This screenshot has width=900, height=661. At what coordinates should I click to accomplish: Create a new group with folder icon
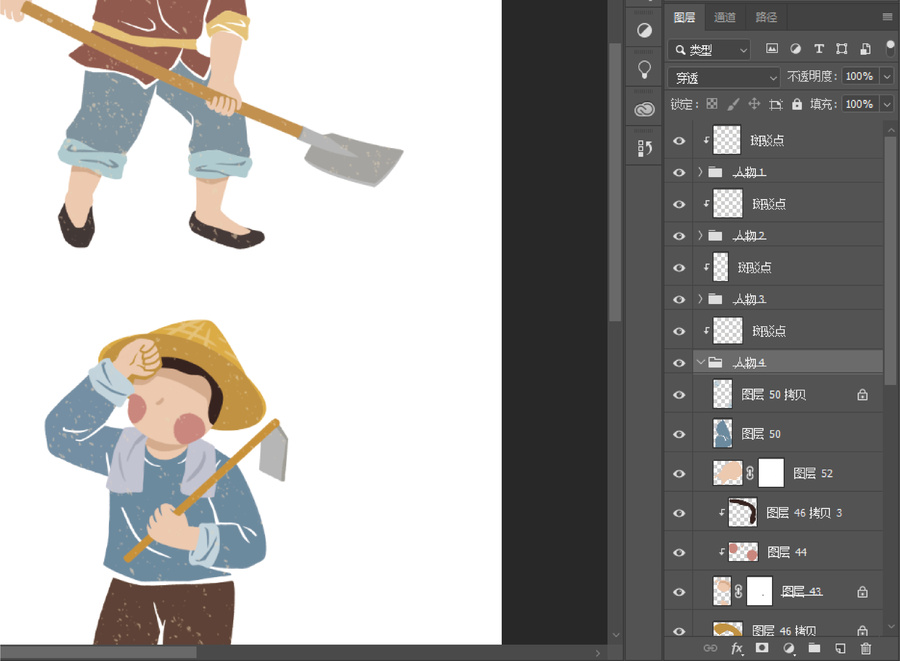814,648
